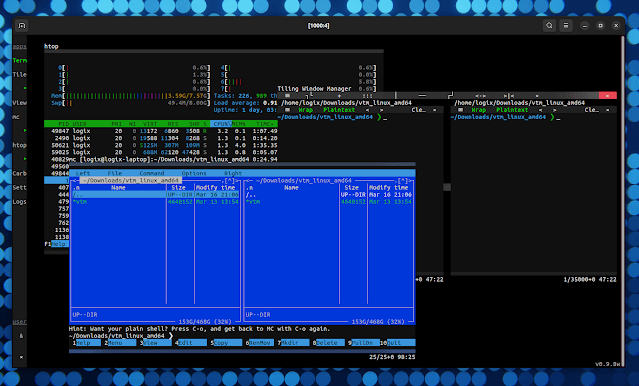The height and width of the screenshot is (386, 639).
Task: Expand the green arrow under mc in sidebar
Action: 25,130
